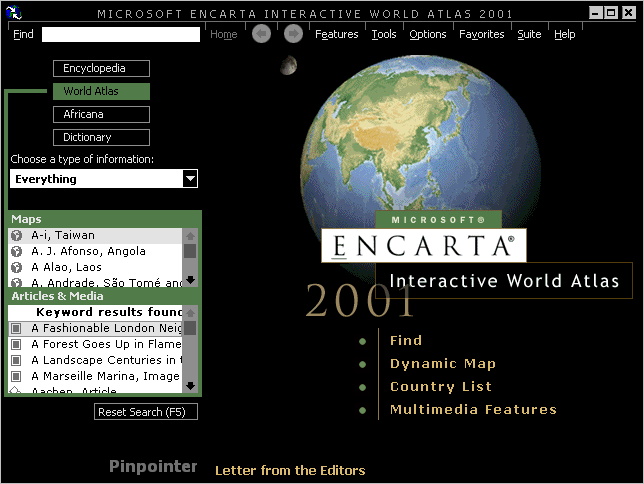
Task: Click globe icon beside A-i, Taiwan
Action: [17, 236]
